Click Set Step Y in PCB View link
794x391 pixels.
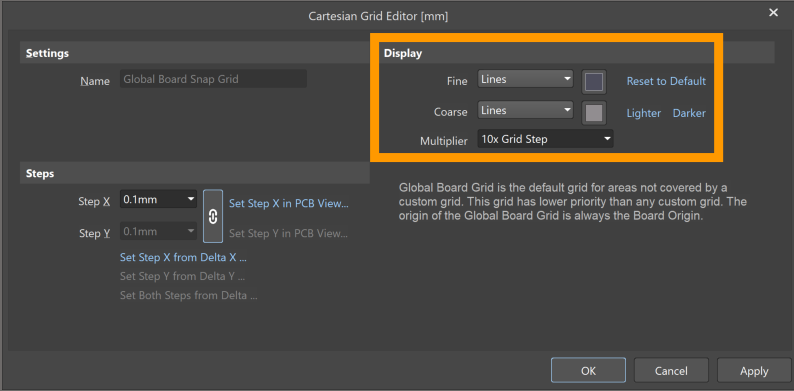(x=289, y=233)
